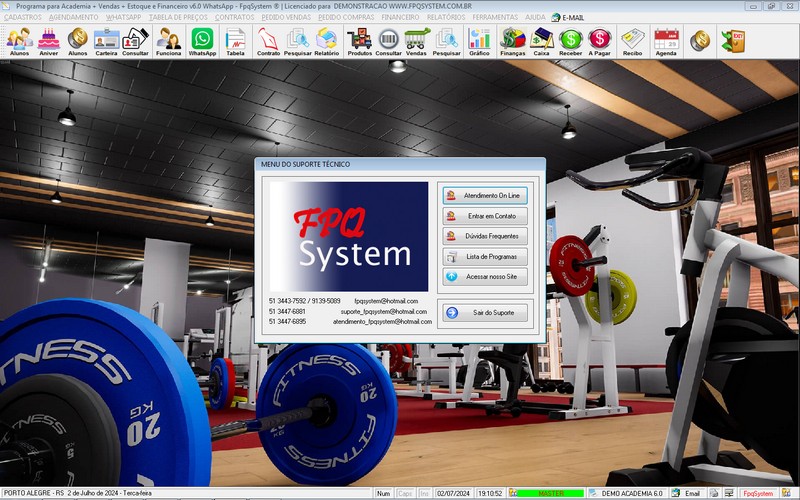Open the WHATSAPP menu

[x=123, y=17]
